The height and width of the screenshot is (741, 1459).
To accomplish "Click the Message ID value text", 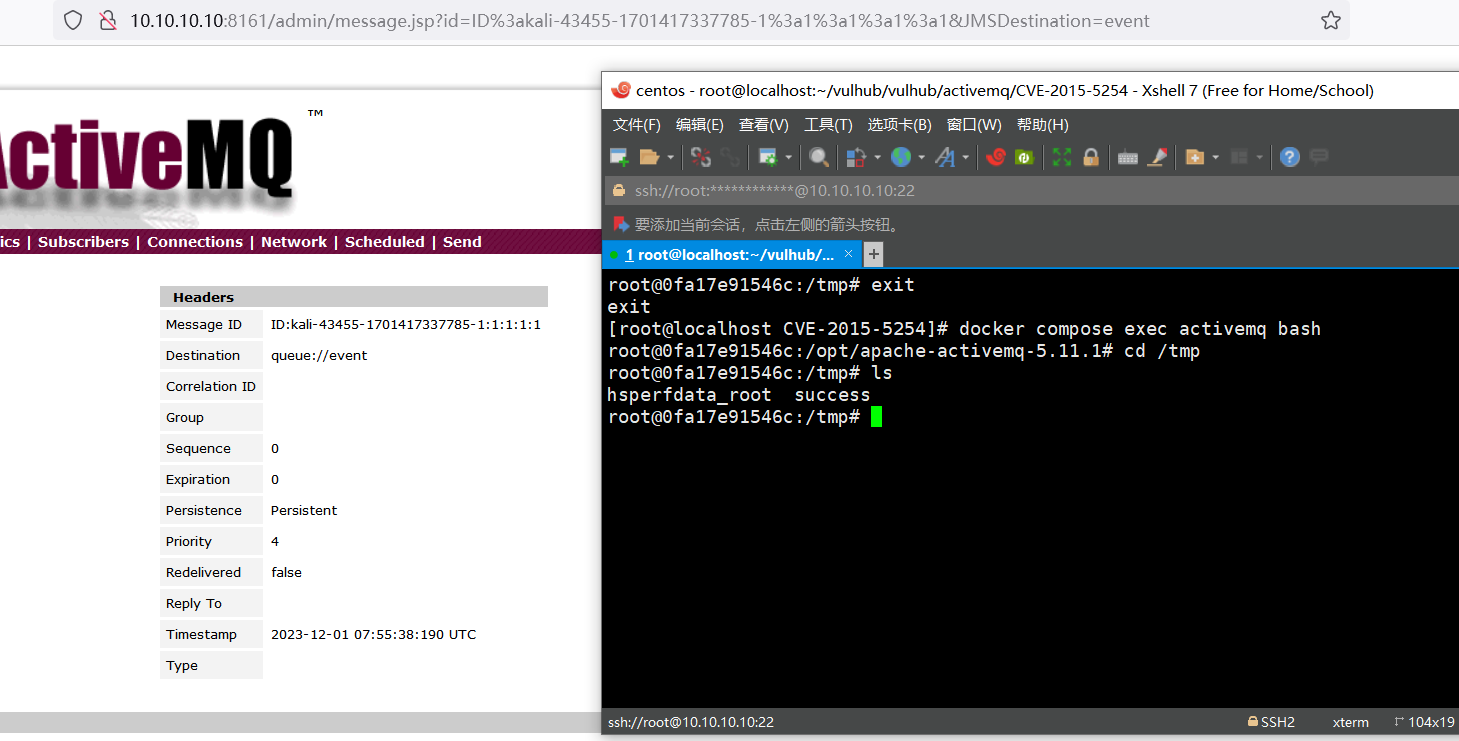I will [406, 324].
